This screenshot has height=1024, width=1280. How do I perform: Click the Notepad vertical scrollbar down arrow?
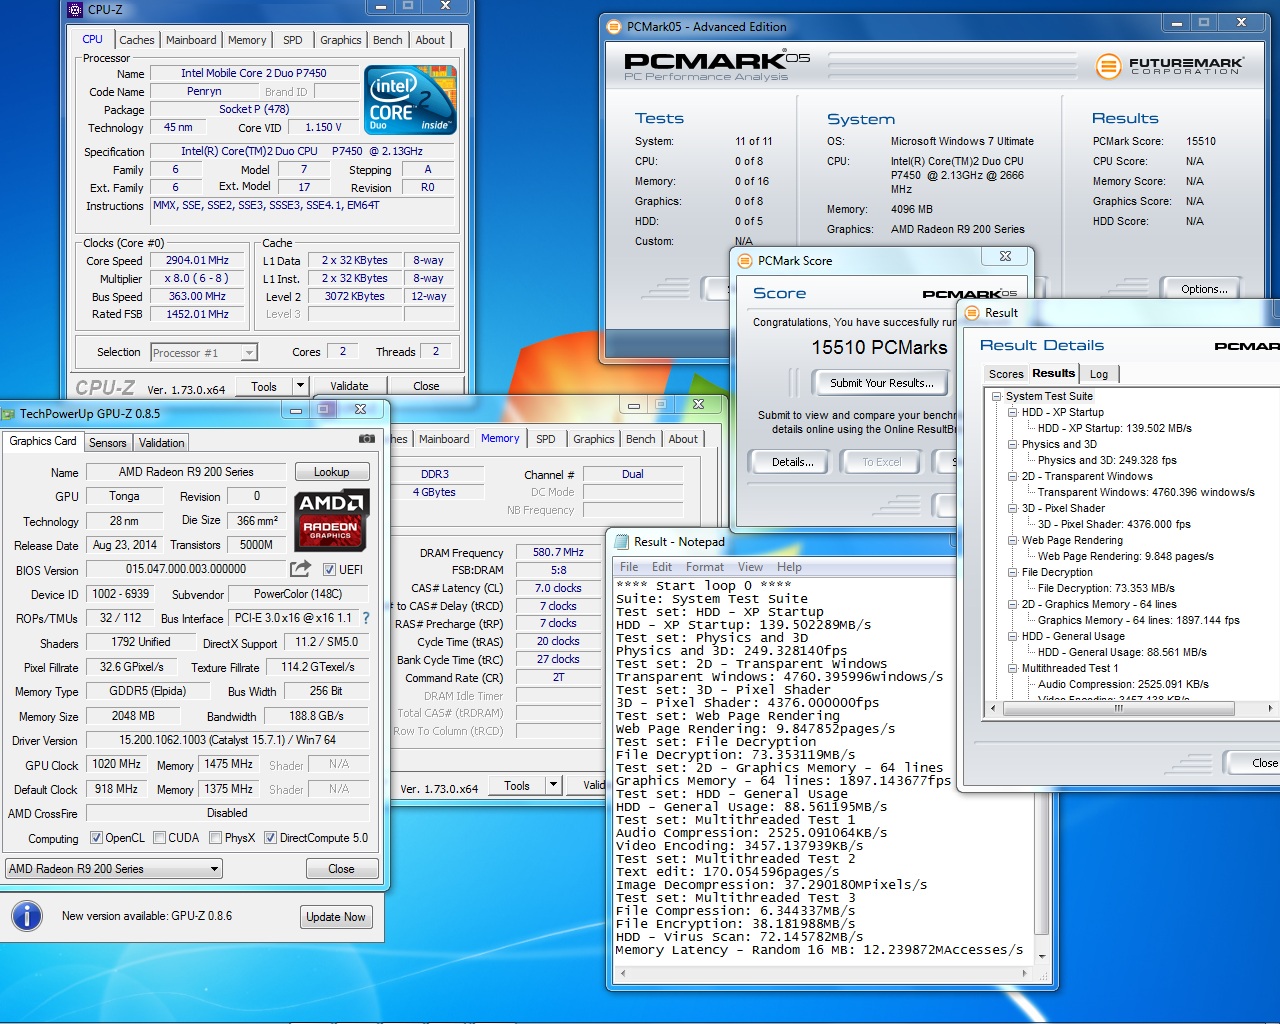coord(1042,956)
